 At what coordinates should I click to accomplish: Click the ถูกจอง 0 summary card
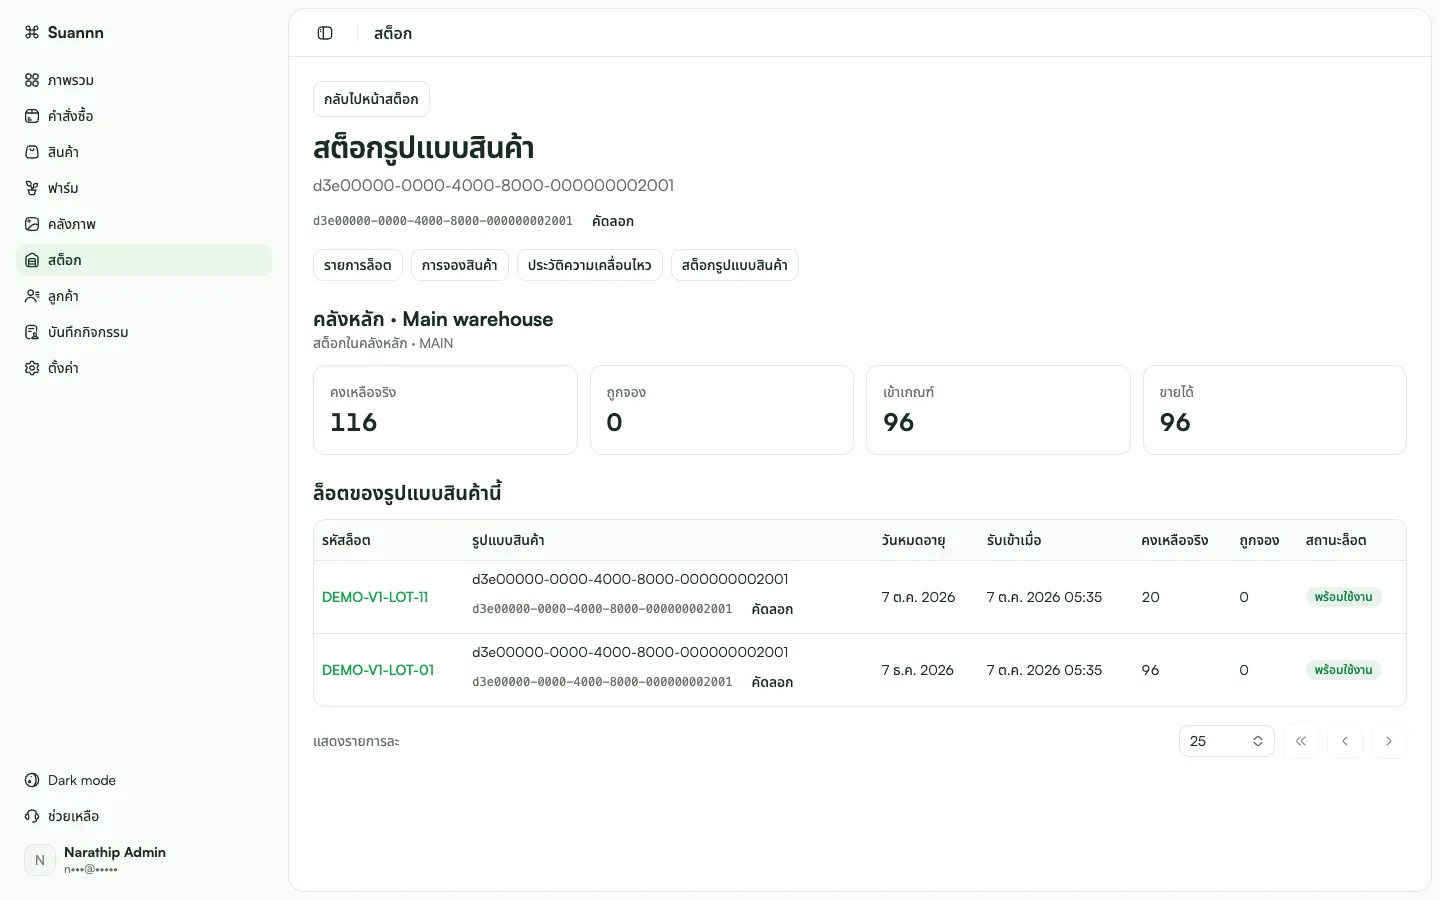click(722, 410)
